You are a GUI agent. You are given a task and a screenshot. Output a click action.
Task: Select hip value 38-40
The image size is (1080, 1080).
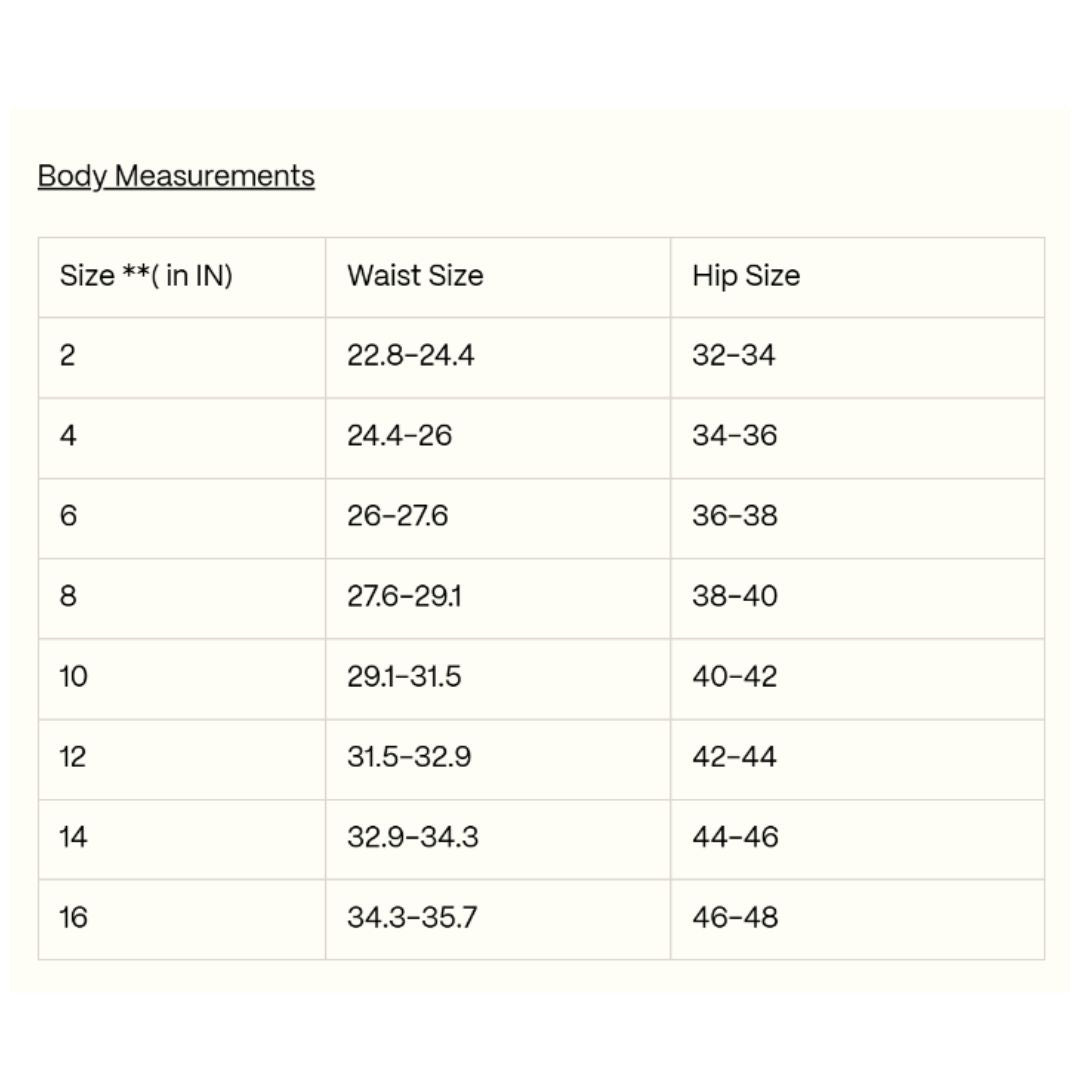coord(735,596)
